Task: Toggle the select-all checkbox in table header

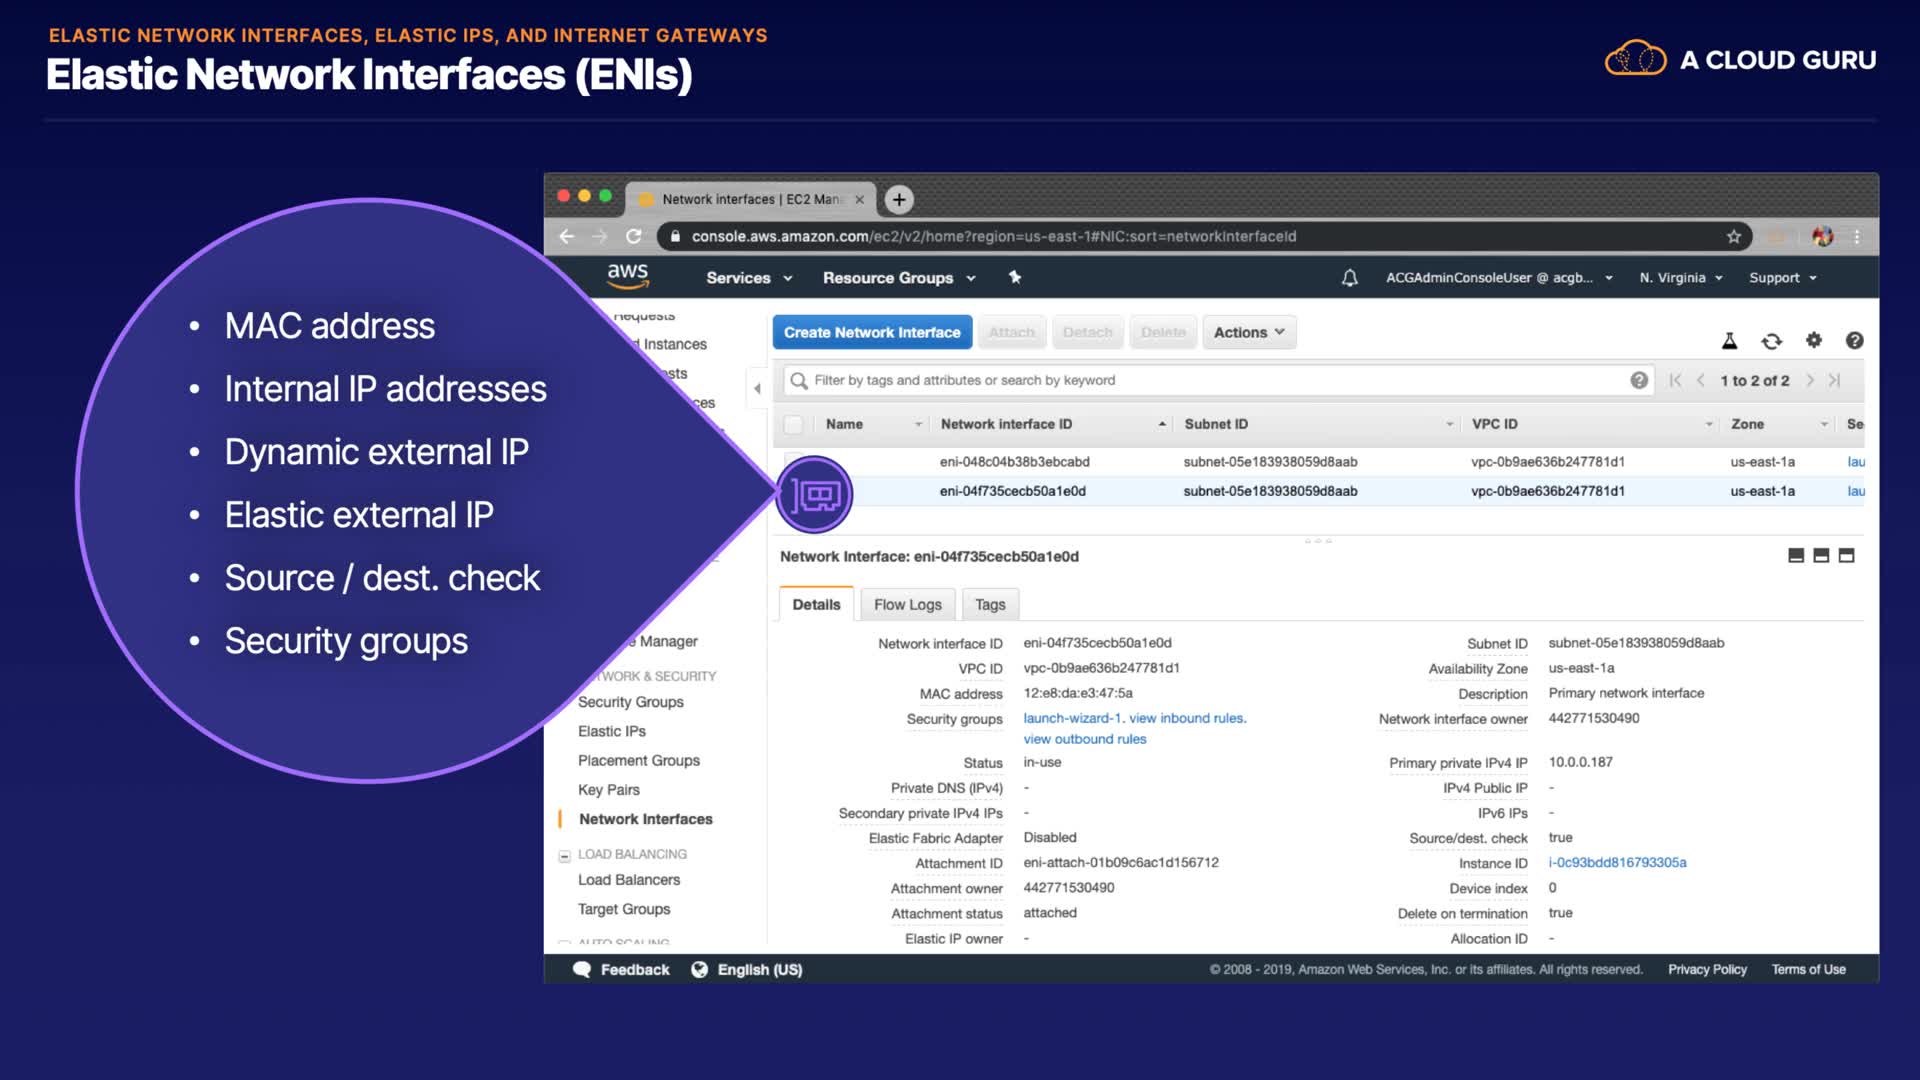Action: (x=793, y=425)
